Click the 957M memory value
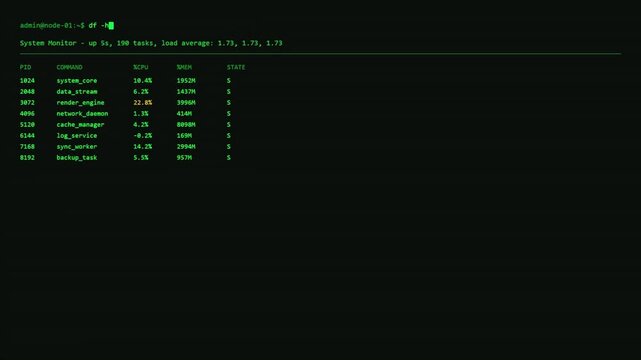This screenshot has height=360, width=641. tap(184, 158)
